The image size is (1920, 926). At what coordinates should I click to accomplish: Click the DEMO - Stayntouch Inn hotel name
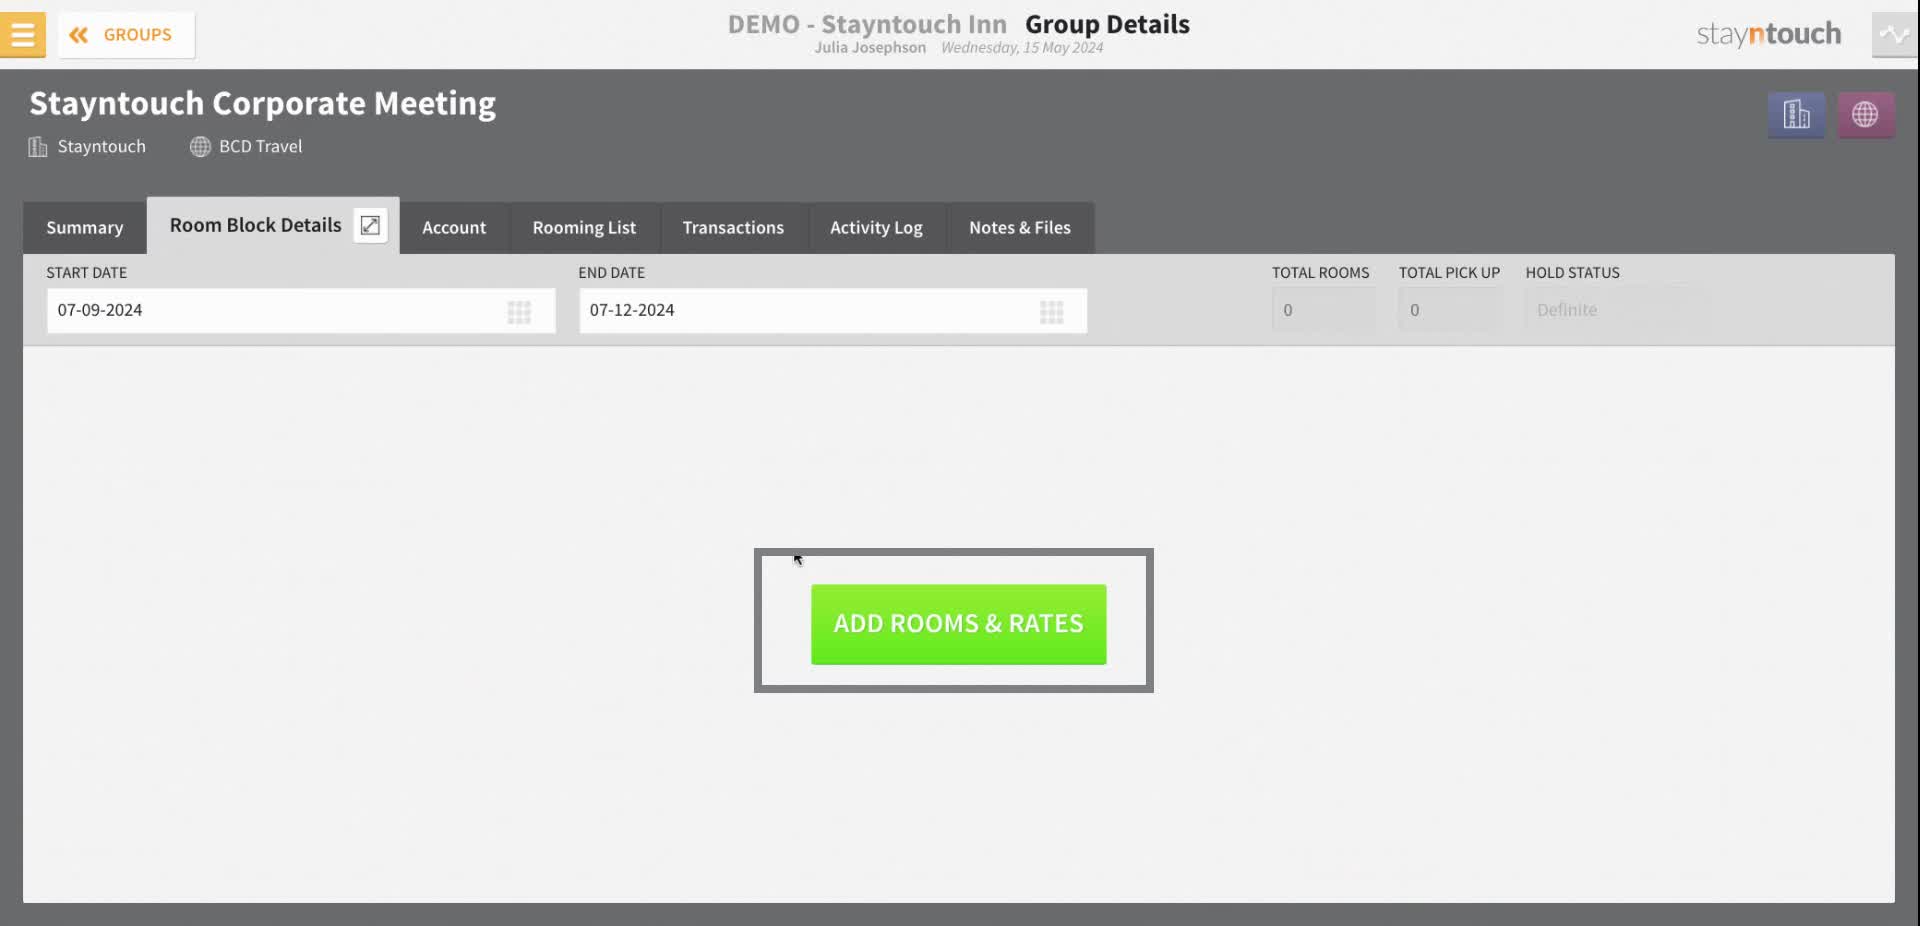pyautogui.click(x=866, y=24)
